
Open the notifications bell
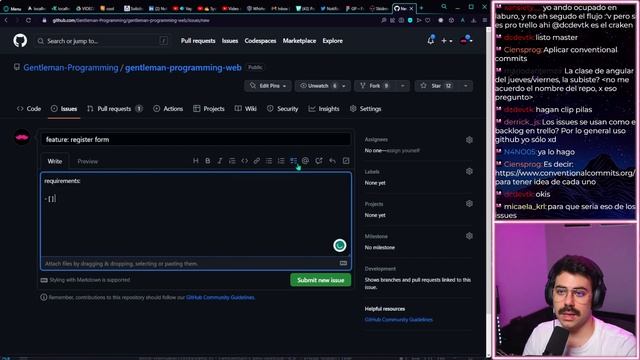pos(431,40)
